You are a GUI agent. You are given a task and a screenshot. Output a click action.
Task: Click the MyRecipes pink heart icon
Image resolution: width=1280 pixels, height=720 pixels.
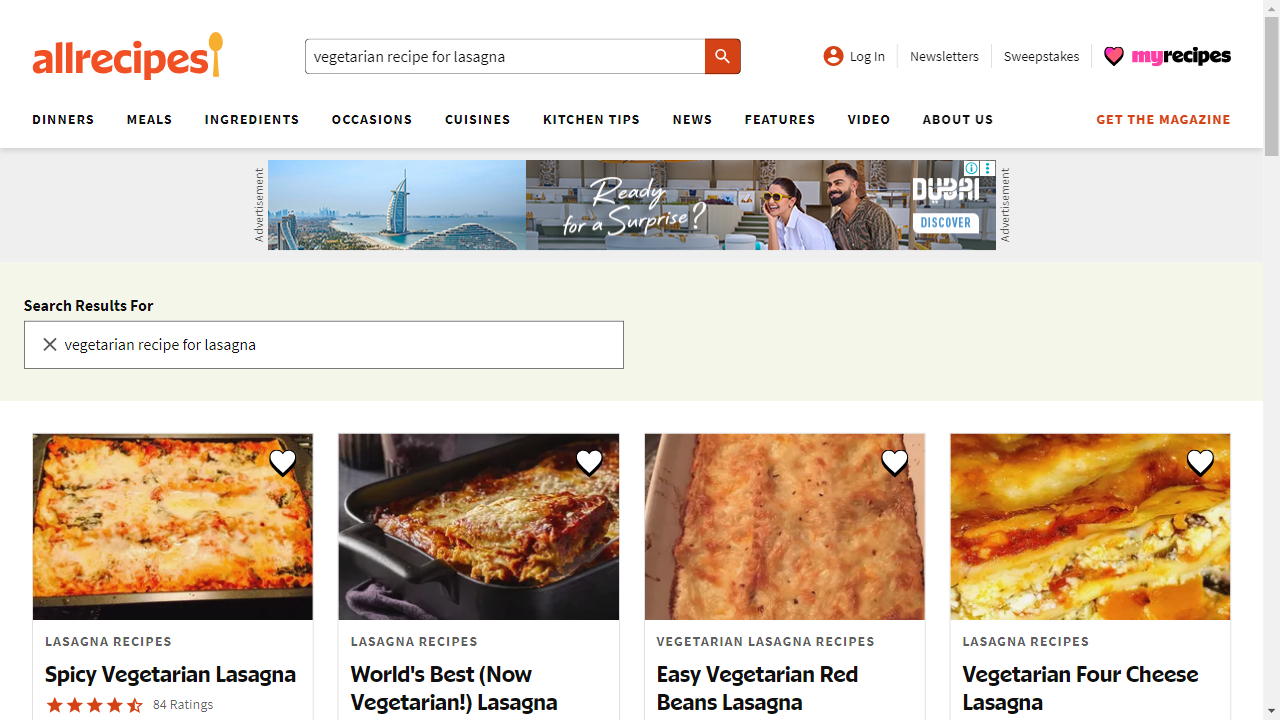point(1114,56)
